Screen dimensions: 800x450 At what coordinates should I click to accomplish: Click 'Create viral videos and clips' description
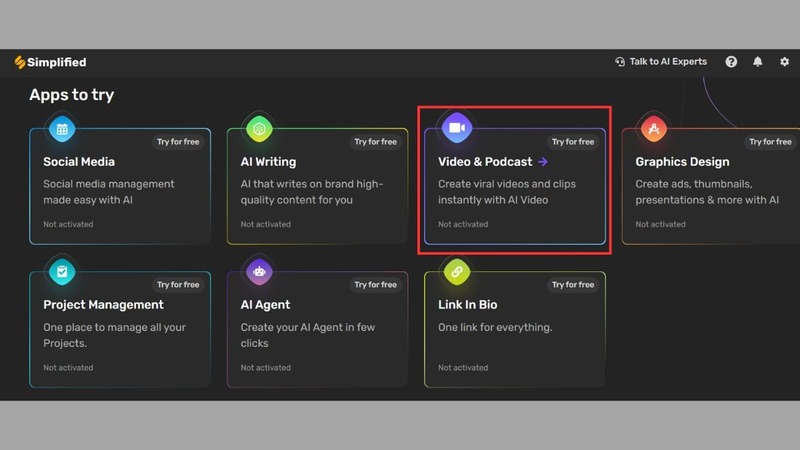507,192
